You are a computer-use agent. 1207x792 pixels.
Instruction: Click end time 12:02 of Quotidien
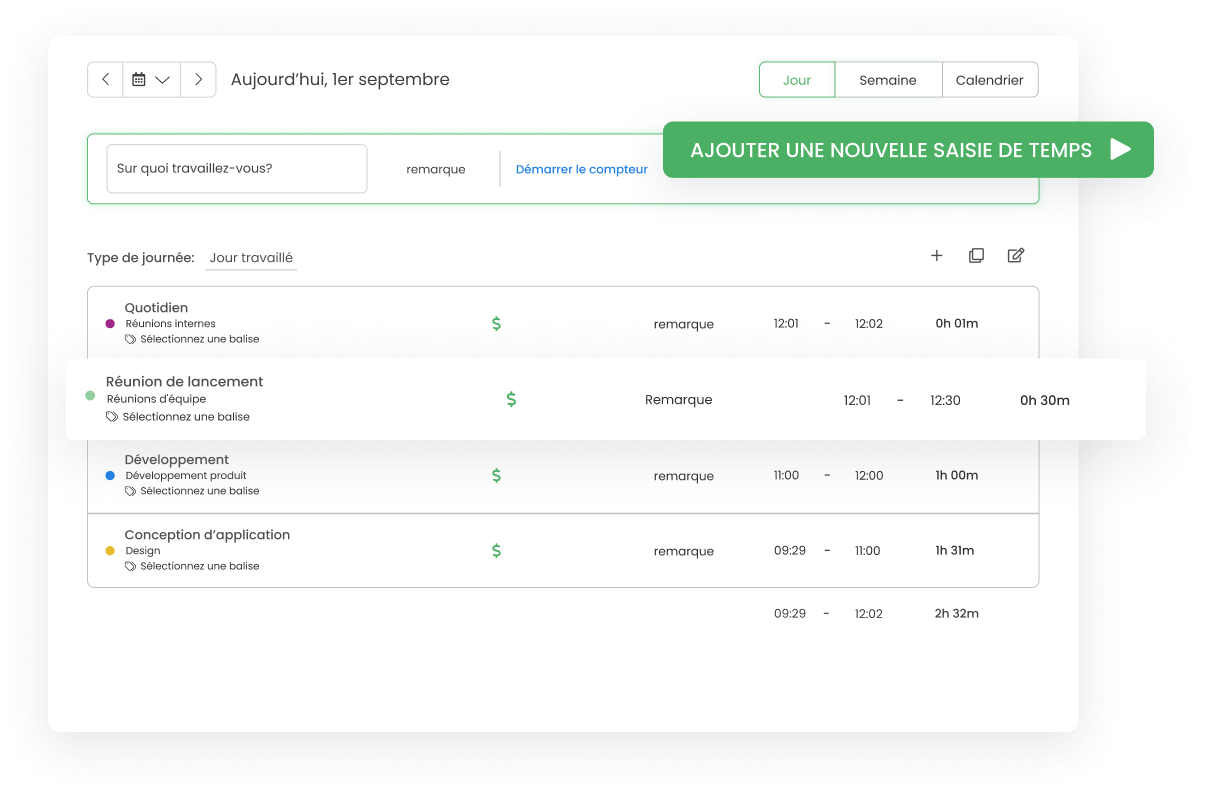[x=869, y=324]
